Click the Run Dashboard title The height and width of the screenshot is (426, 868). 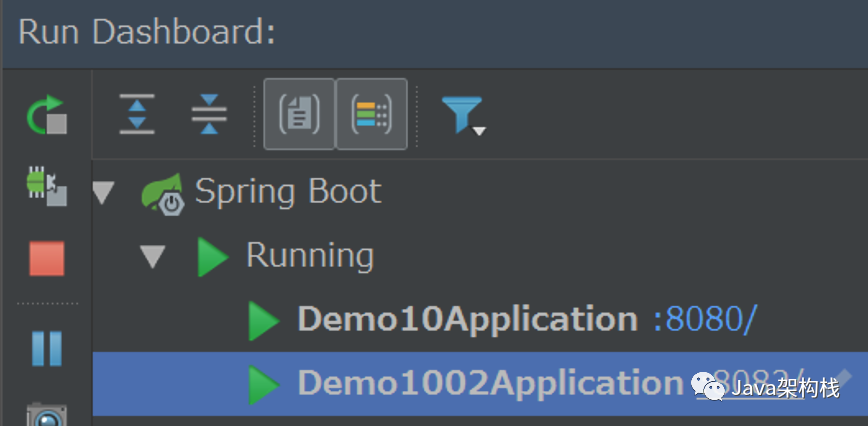tap(147, 33)
